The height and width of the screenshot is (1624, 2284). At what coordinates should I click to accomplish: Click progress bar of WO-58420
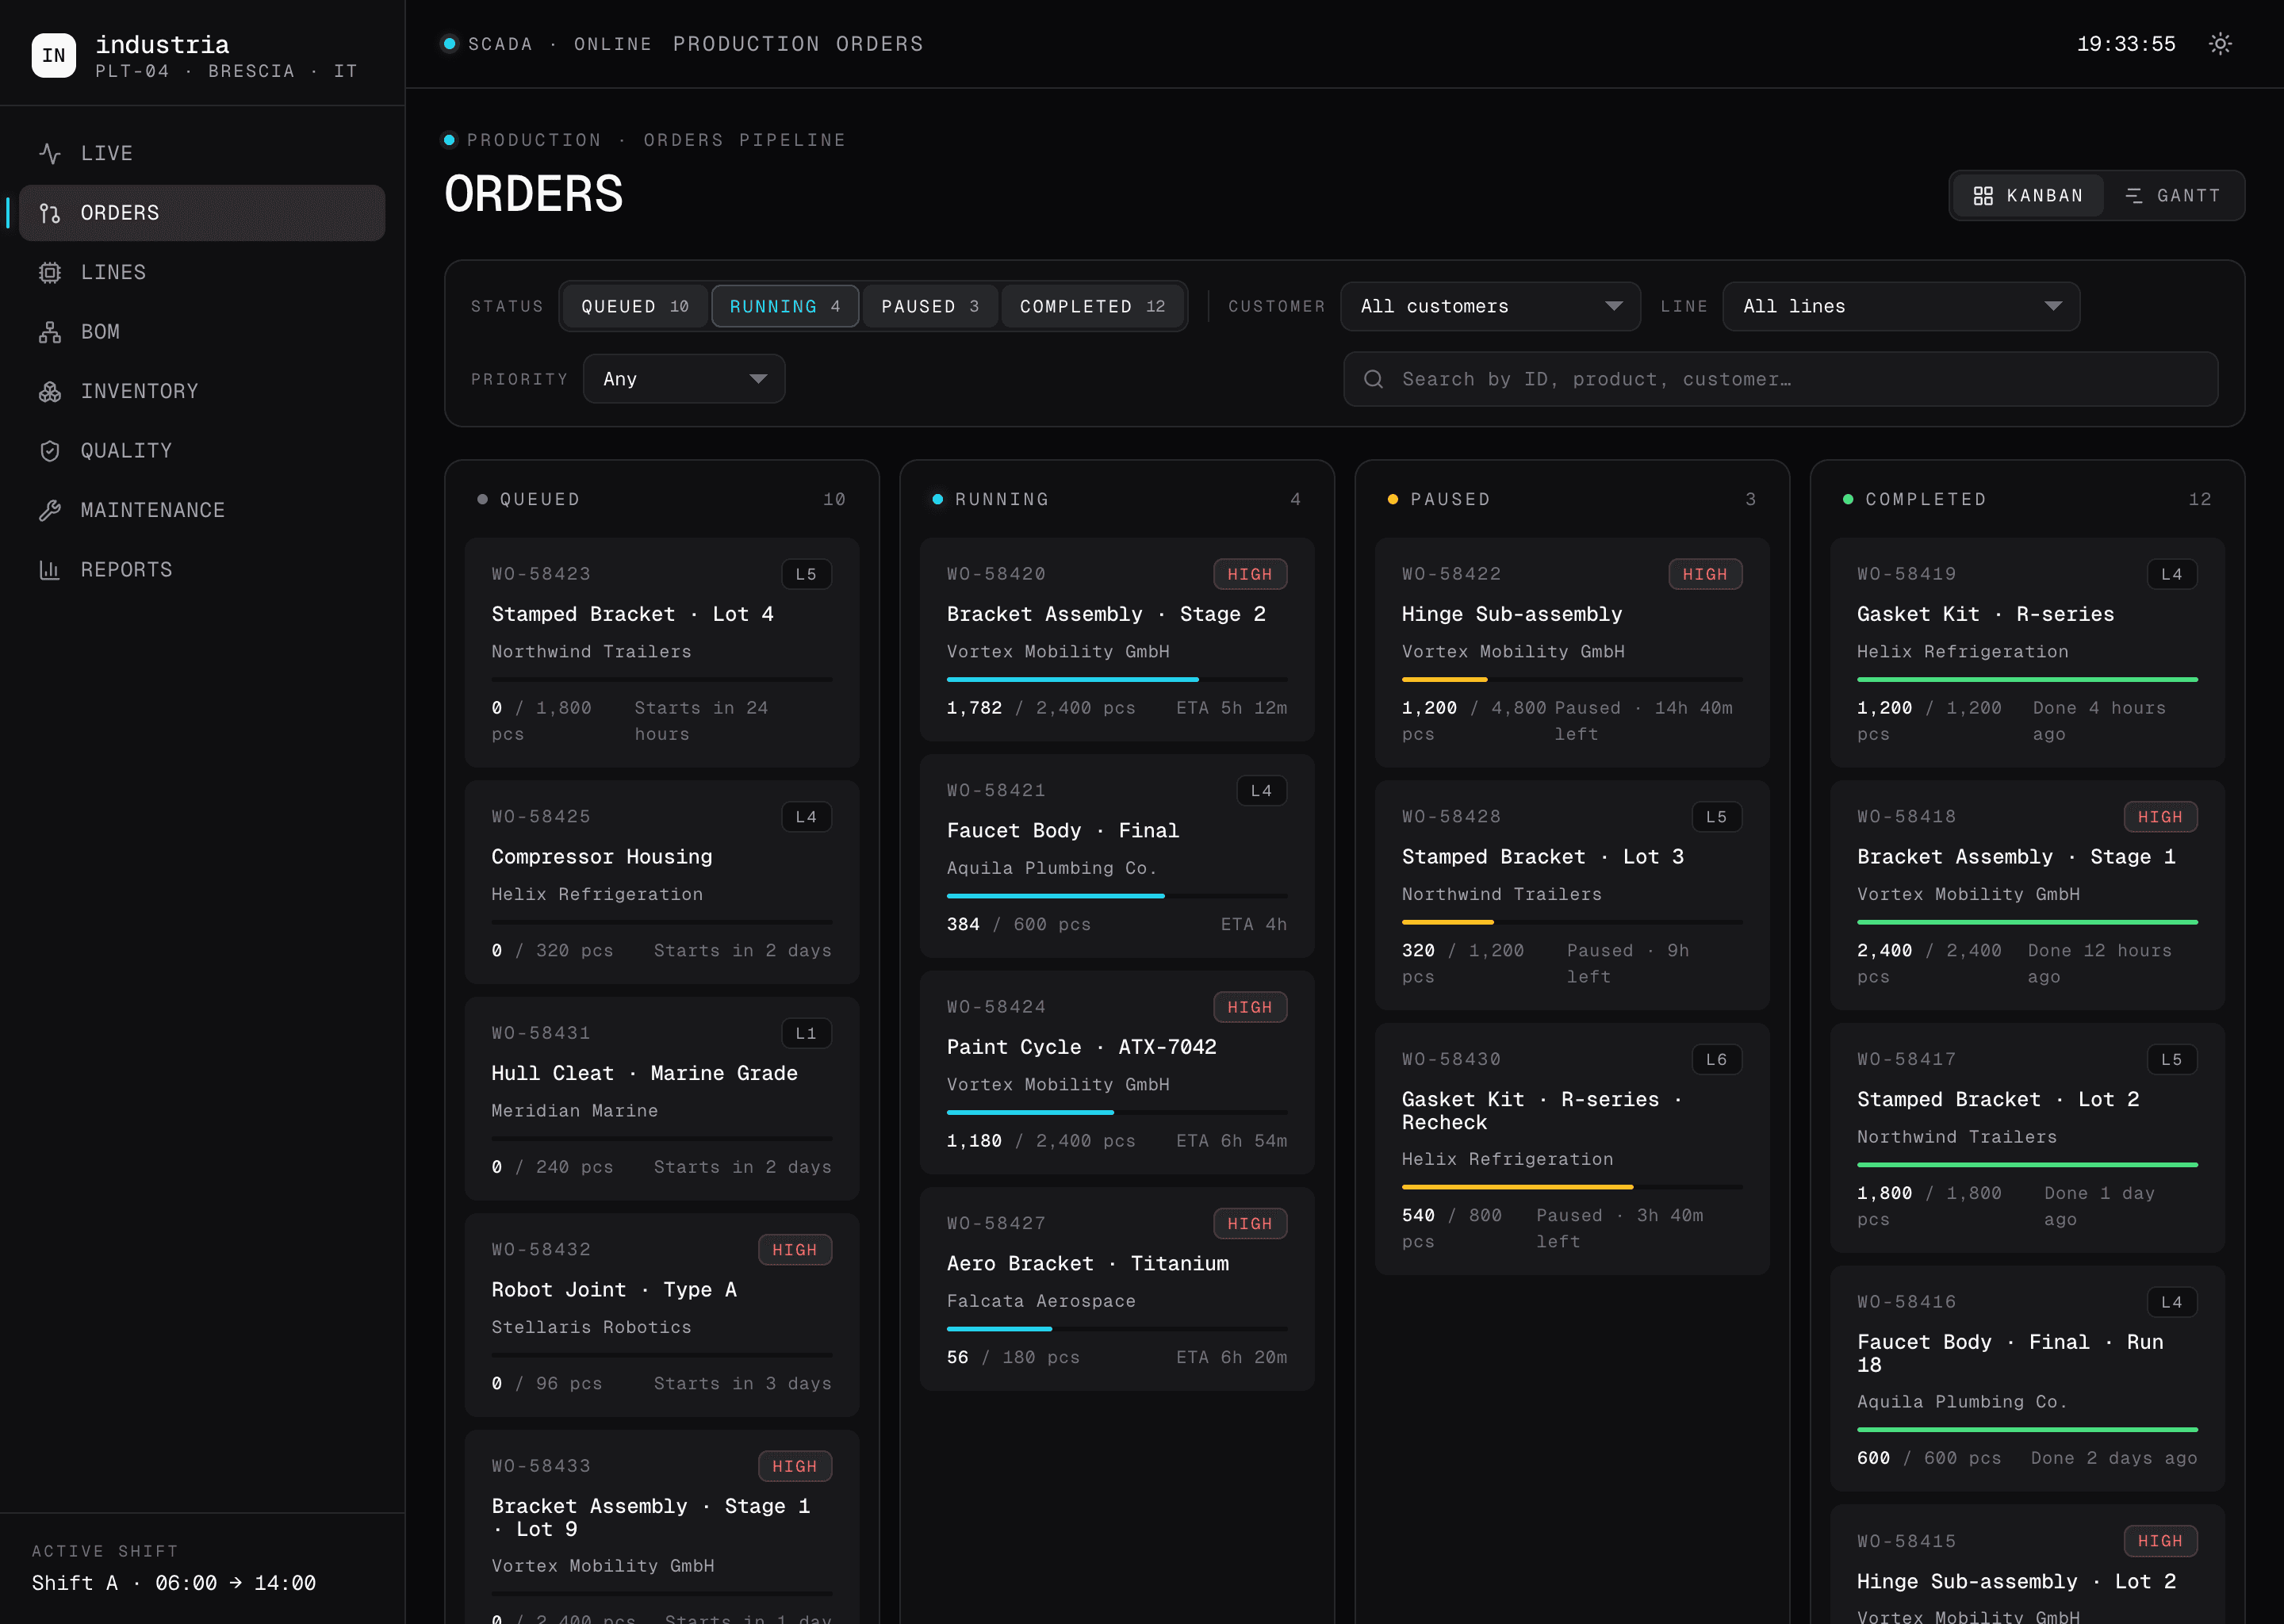coord(1117,680)
